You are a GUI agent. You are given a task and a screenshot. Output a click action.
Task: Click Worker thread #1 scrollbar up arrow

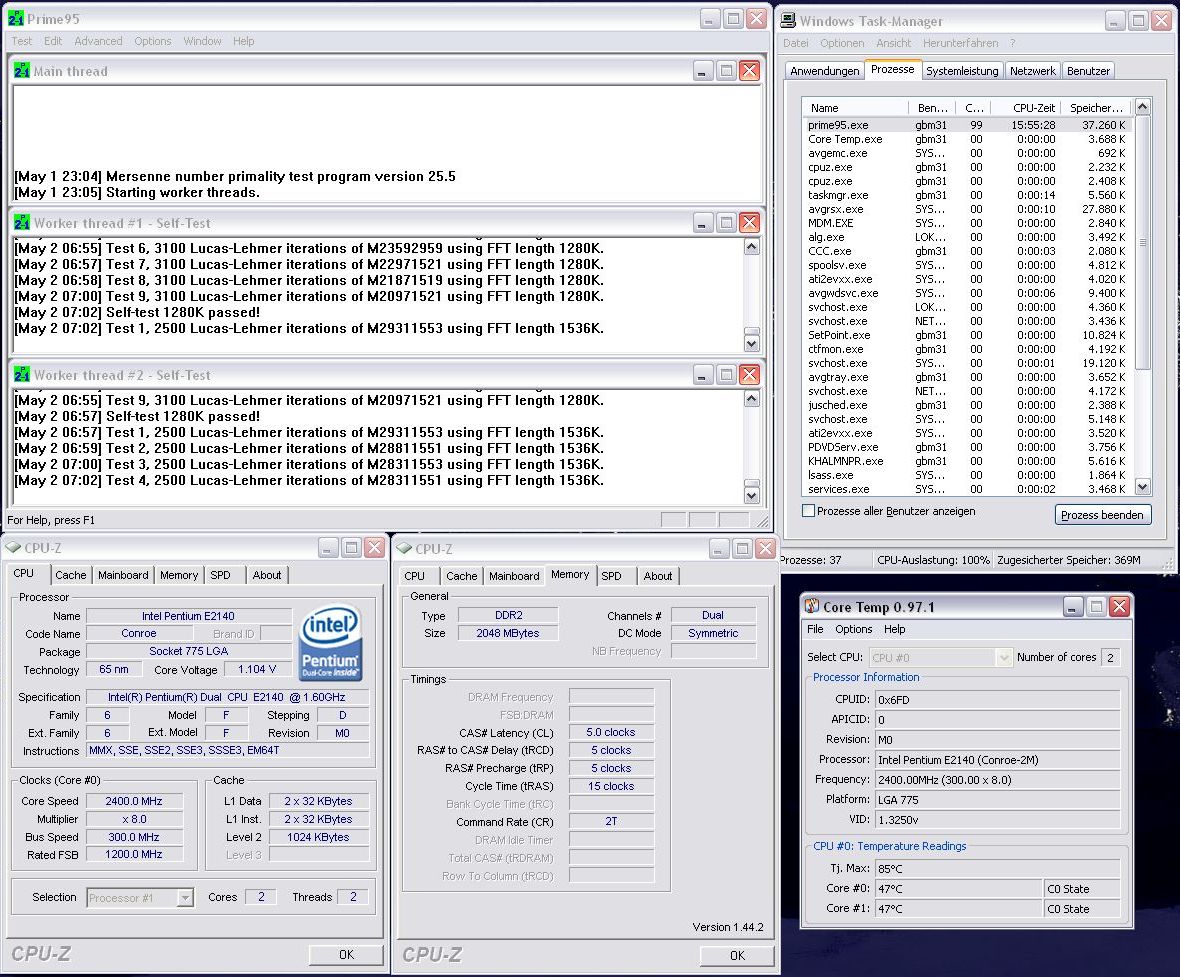tap(752, 247)
